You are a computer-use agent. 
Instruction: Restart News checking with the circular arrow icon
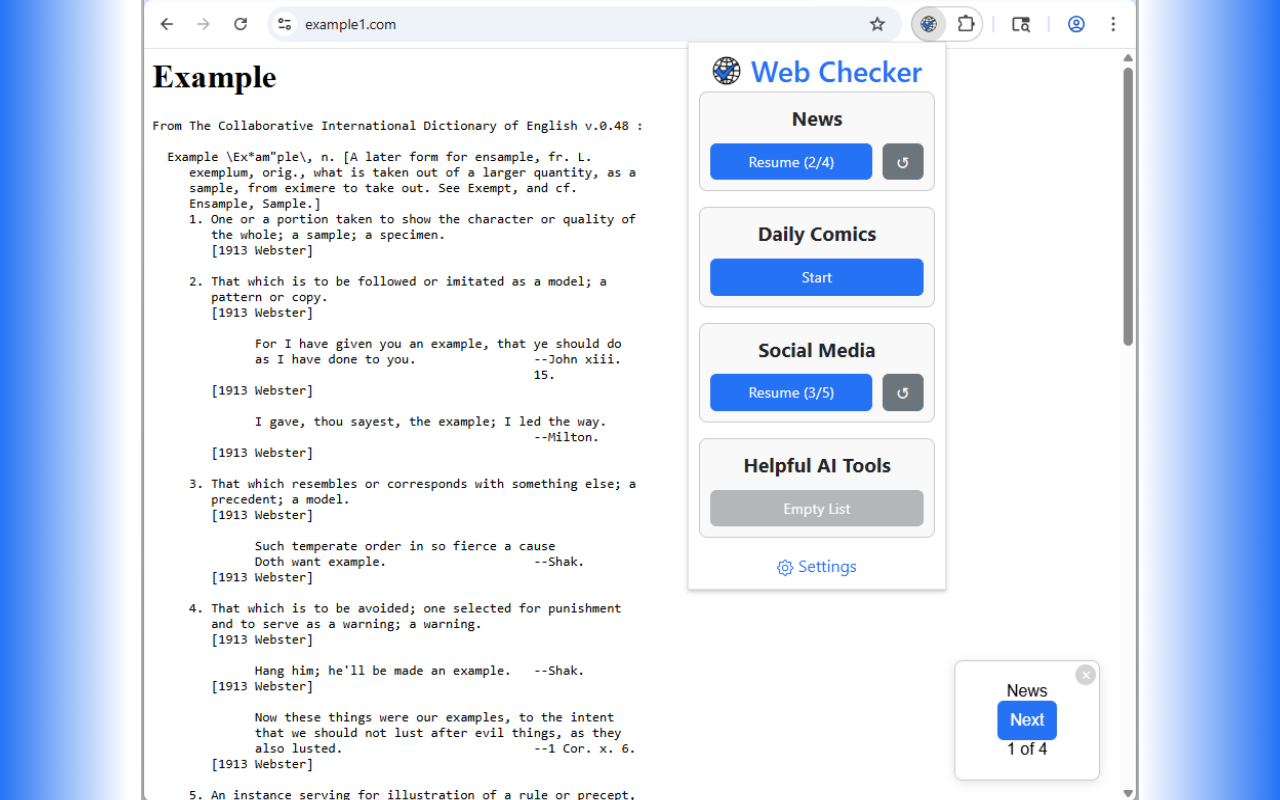pyautogui.click(x=902, y=161)
